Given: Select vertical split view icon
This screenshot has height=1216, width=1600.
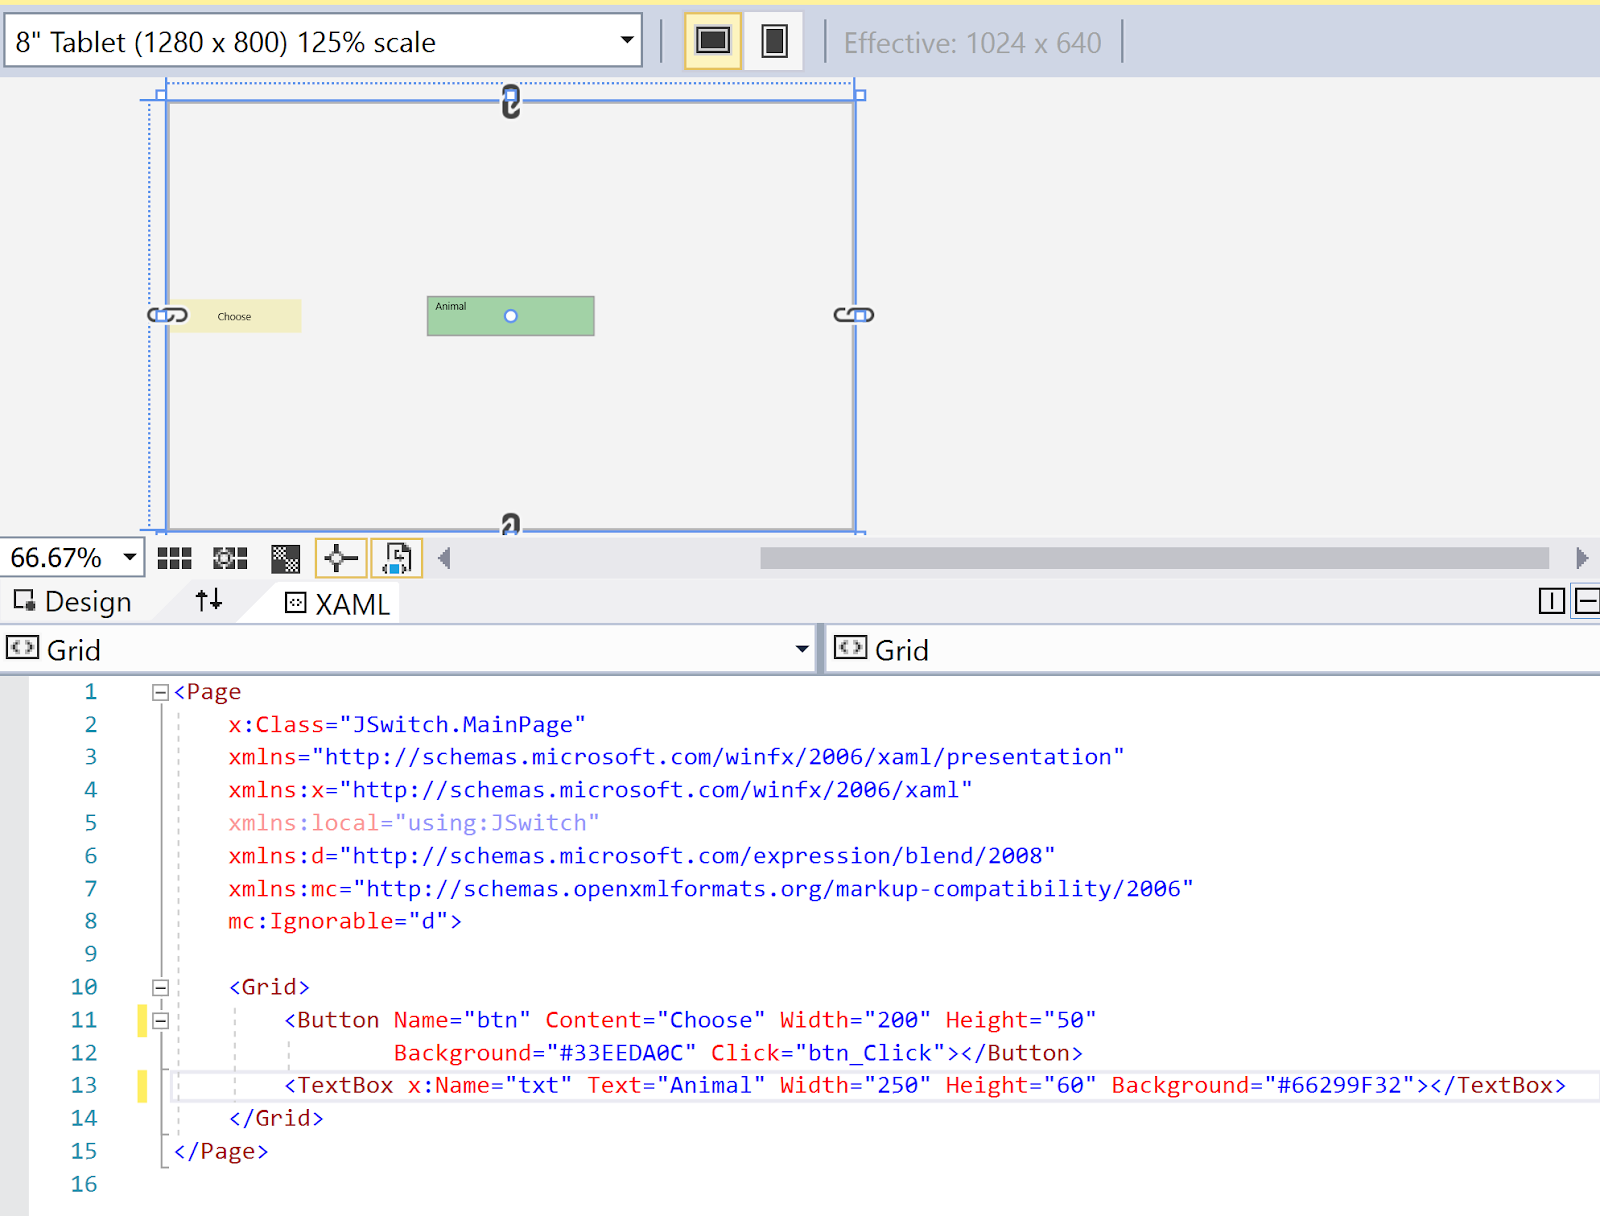Looking at the screenshot, I should 1551,601.
